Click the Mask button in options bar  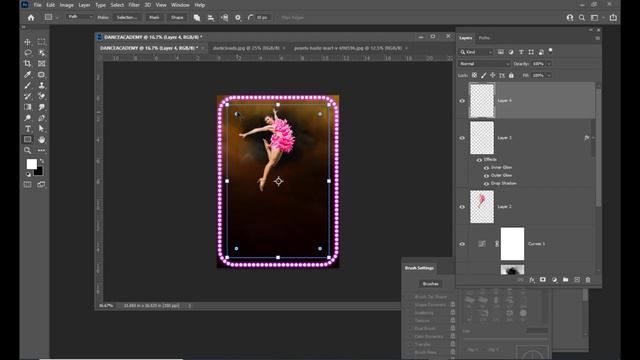(154, 18)
